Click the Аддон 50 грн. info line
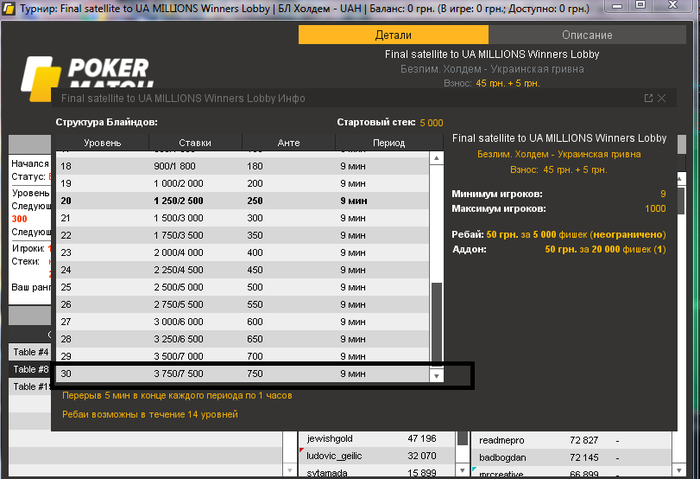Screen dimensions: 700x479 [x=558, y=249]
